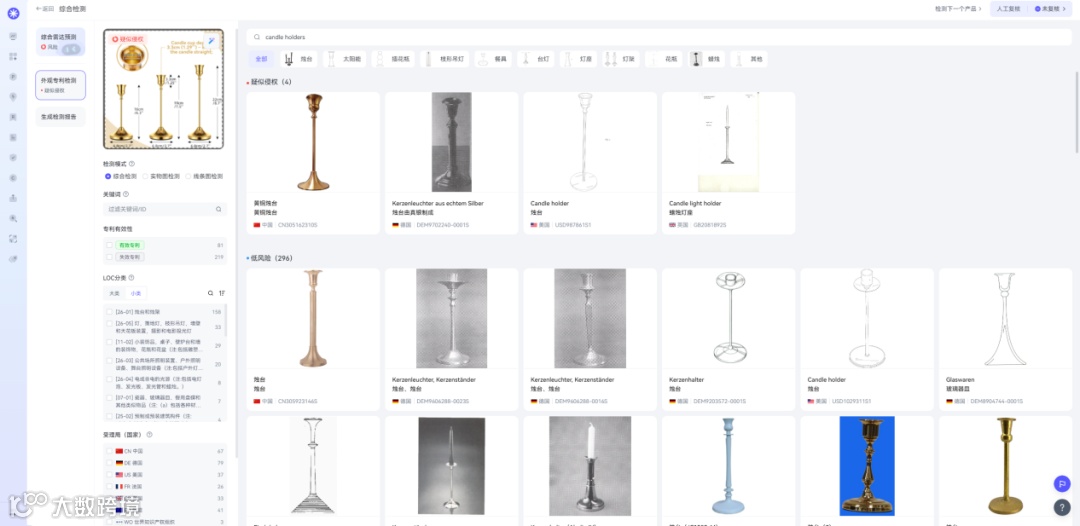Click the candle holders search field
The width and height of the screenshot is (1080, 526).
point(661,37)
